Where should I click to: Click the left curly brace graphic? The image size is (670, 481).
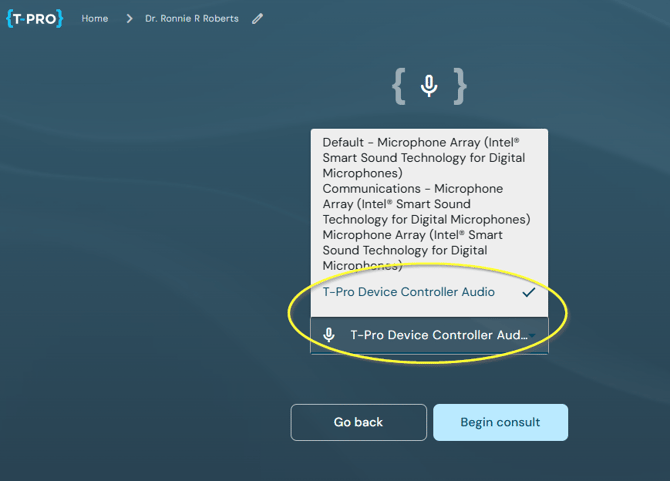(399, 86)
